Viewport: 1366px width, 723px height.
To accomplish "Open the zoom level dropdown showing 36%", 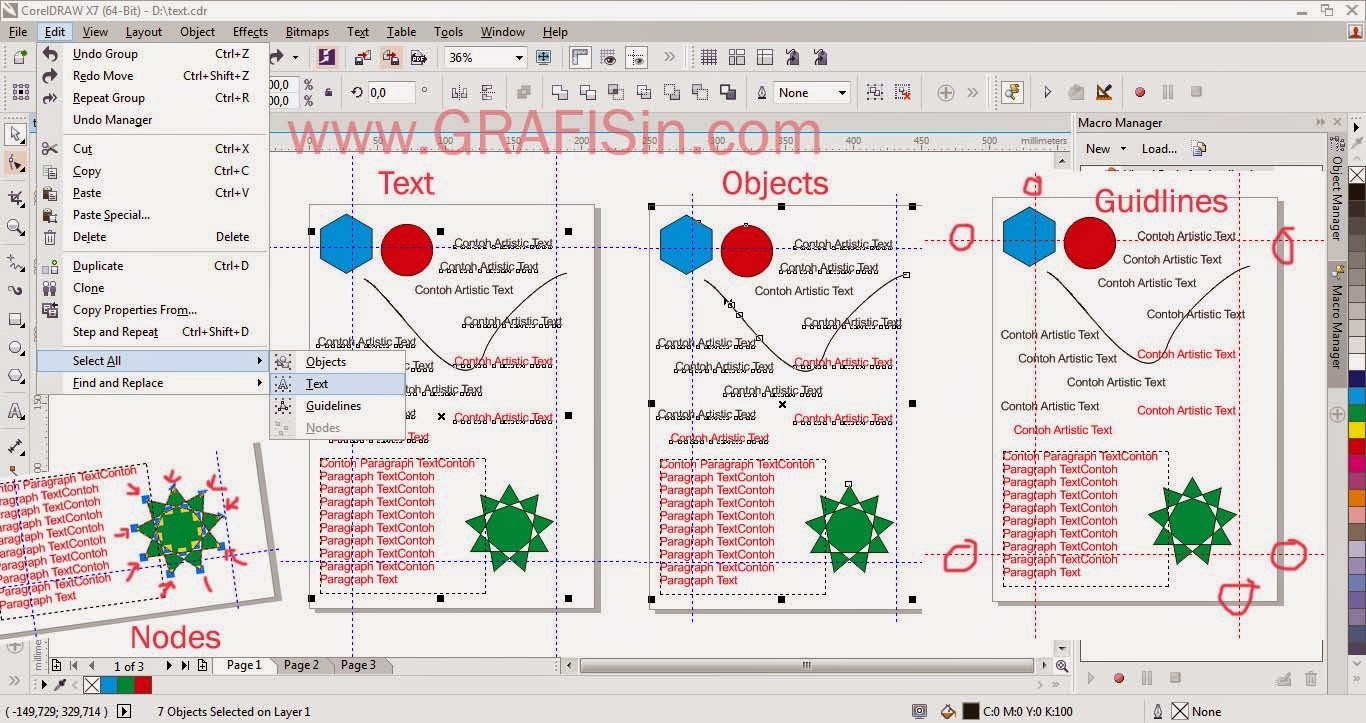I will point(519,58).
